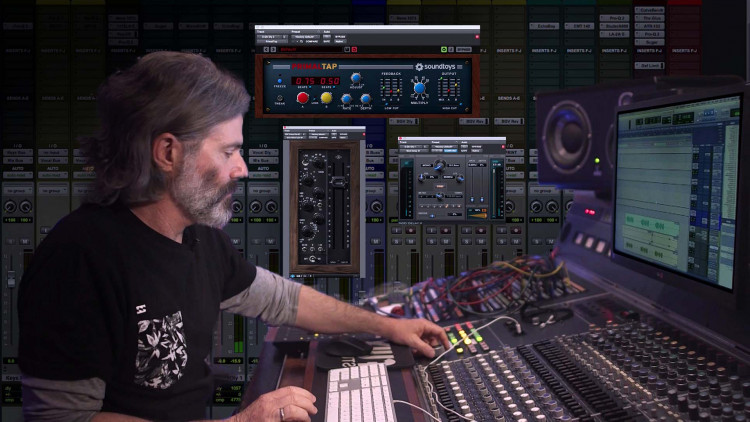Open the CurveBender insert

(650, 10)
